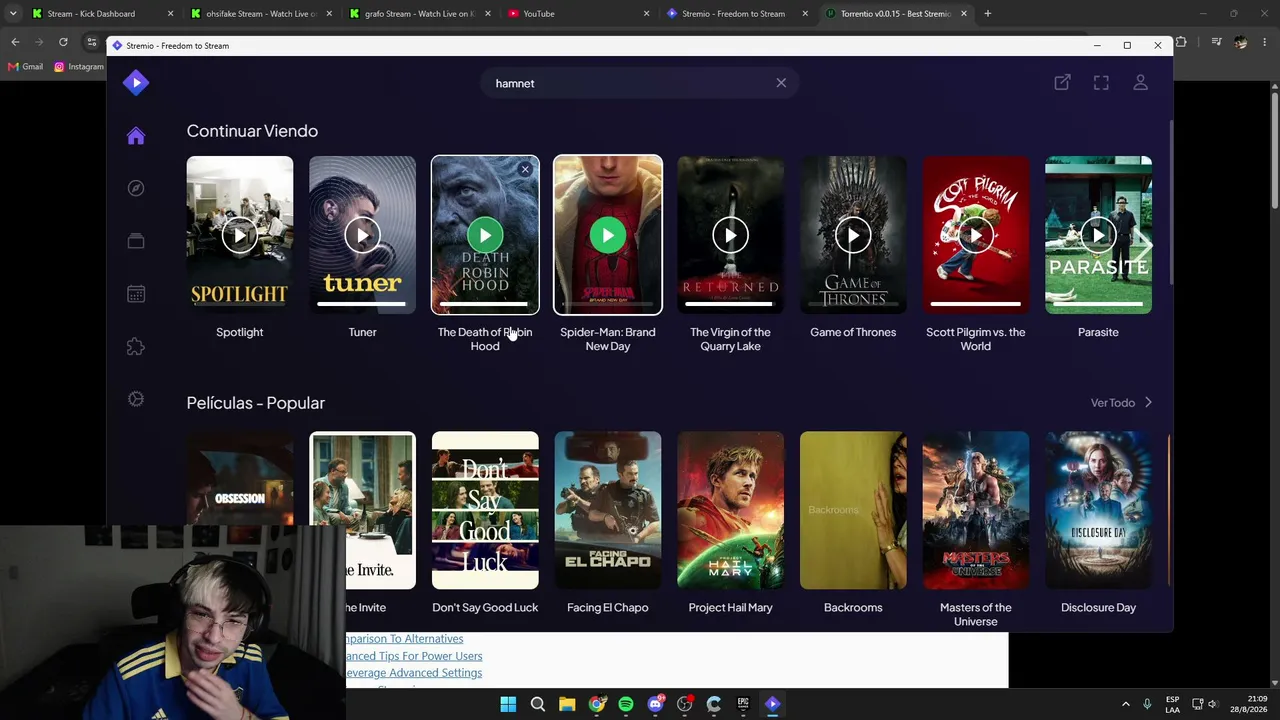Switch to 'Stremio - Freedom to Stream' browser tab
The image size is (1280, 720).
point(736,14)
